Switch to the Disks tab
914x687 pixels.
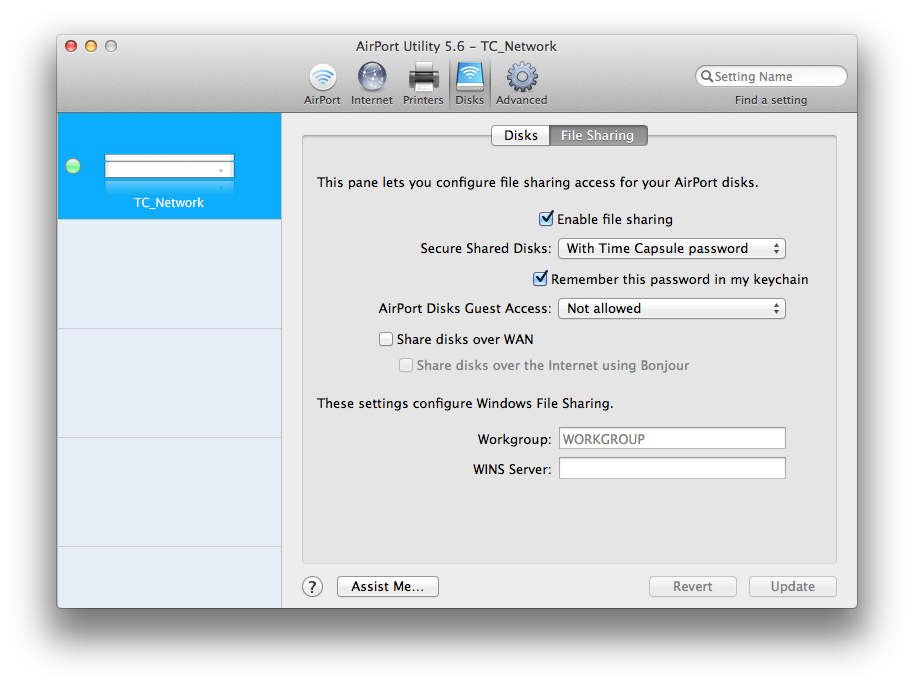pyautogui.click(x=521, y=135)
